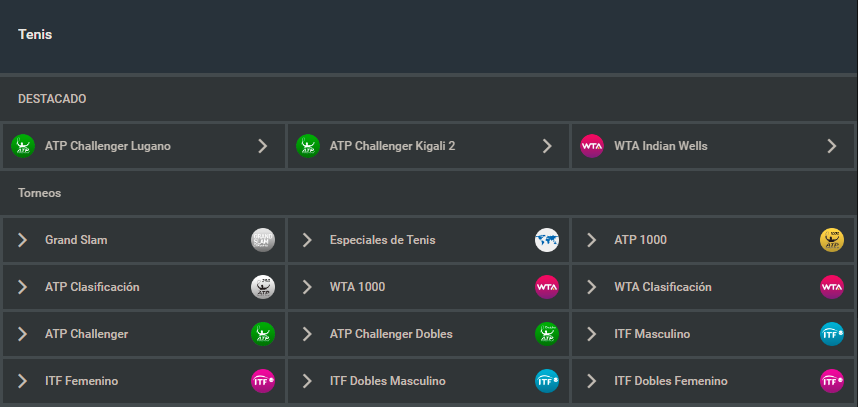Click the green ATP icon beside Challenger Kigali 2
This screenshot has height=407, width=858.
(x=308, y=146)
